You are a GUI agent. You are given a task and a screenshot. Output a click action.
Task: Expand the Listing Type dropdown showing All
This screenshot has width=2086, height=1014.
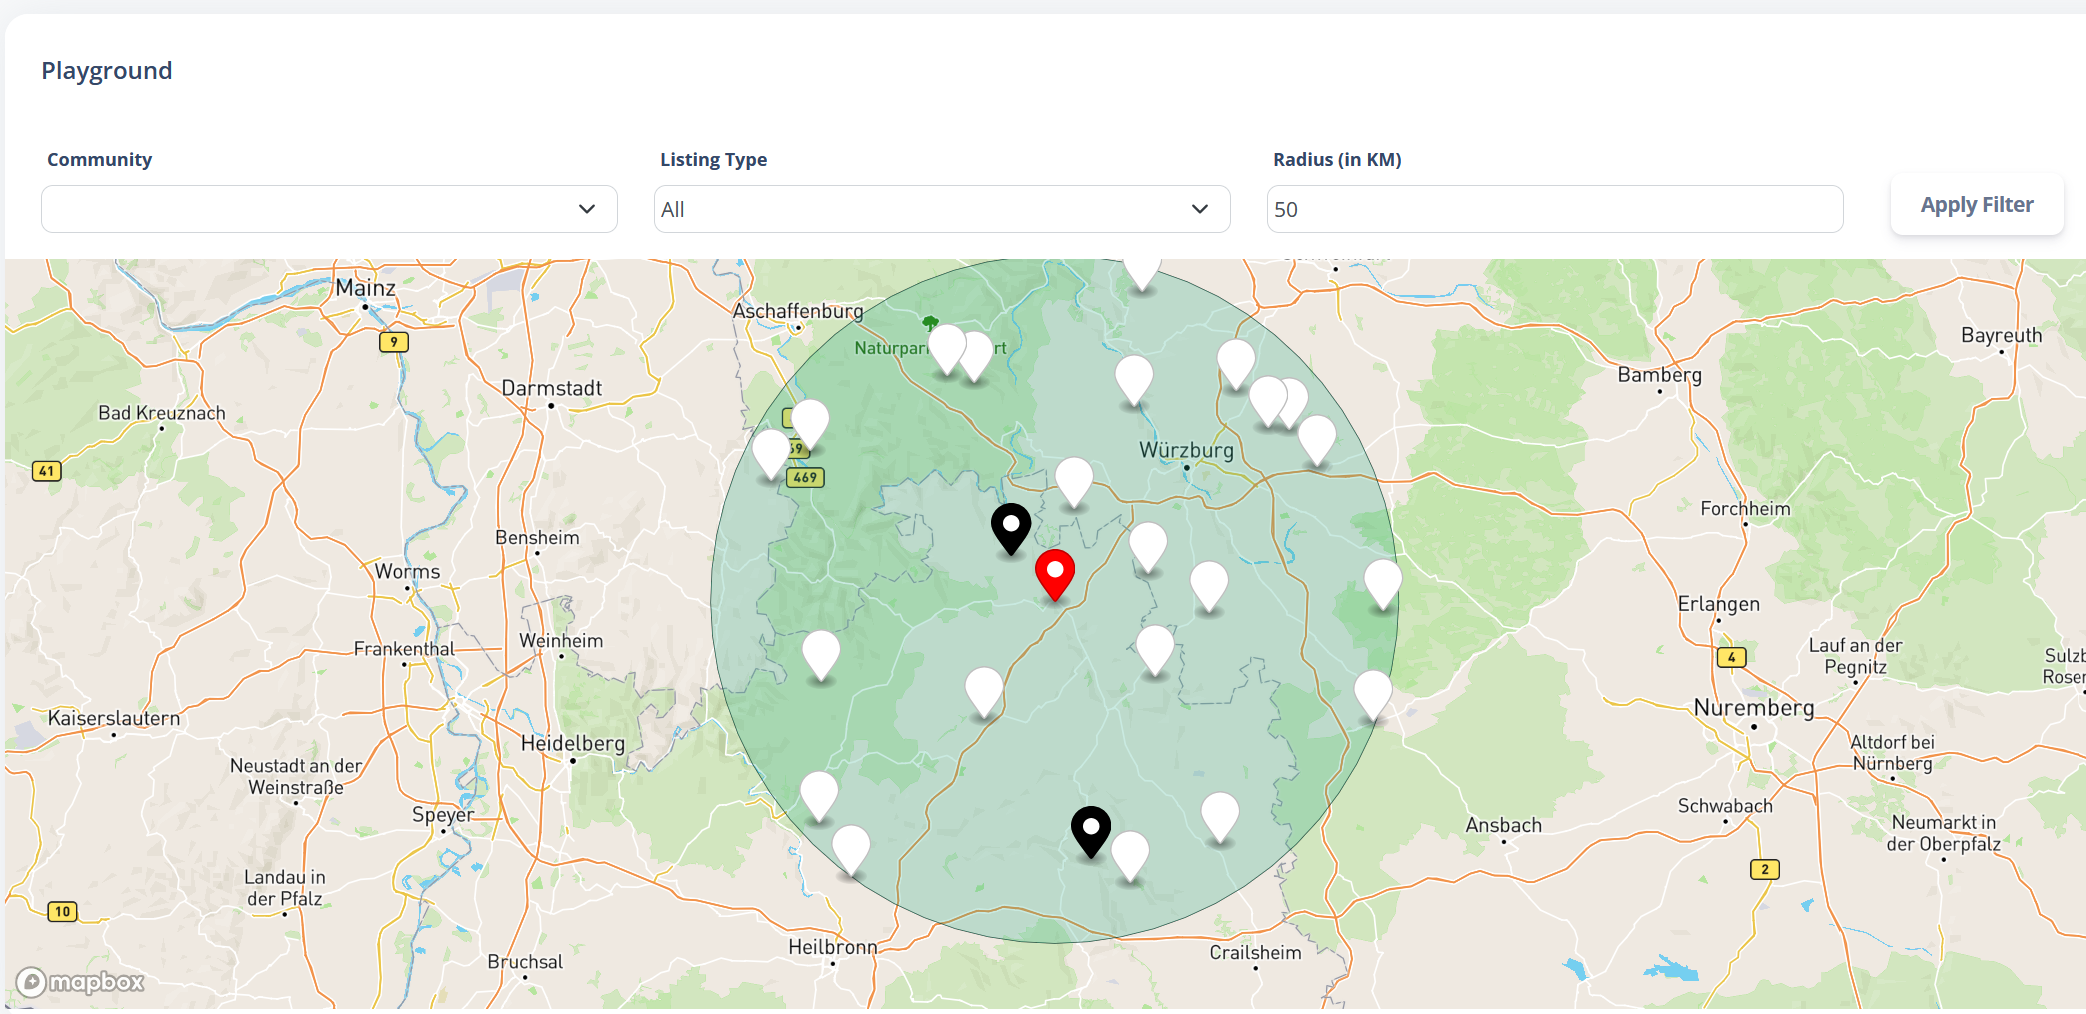click(941, 209)
